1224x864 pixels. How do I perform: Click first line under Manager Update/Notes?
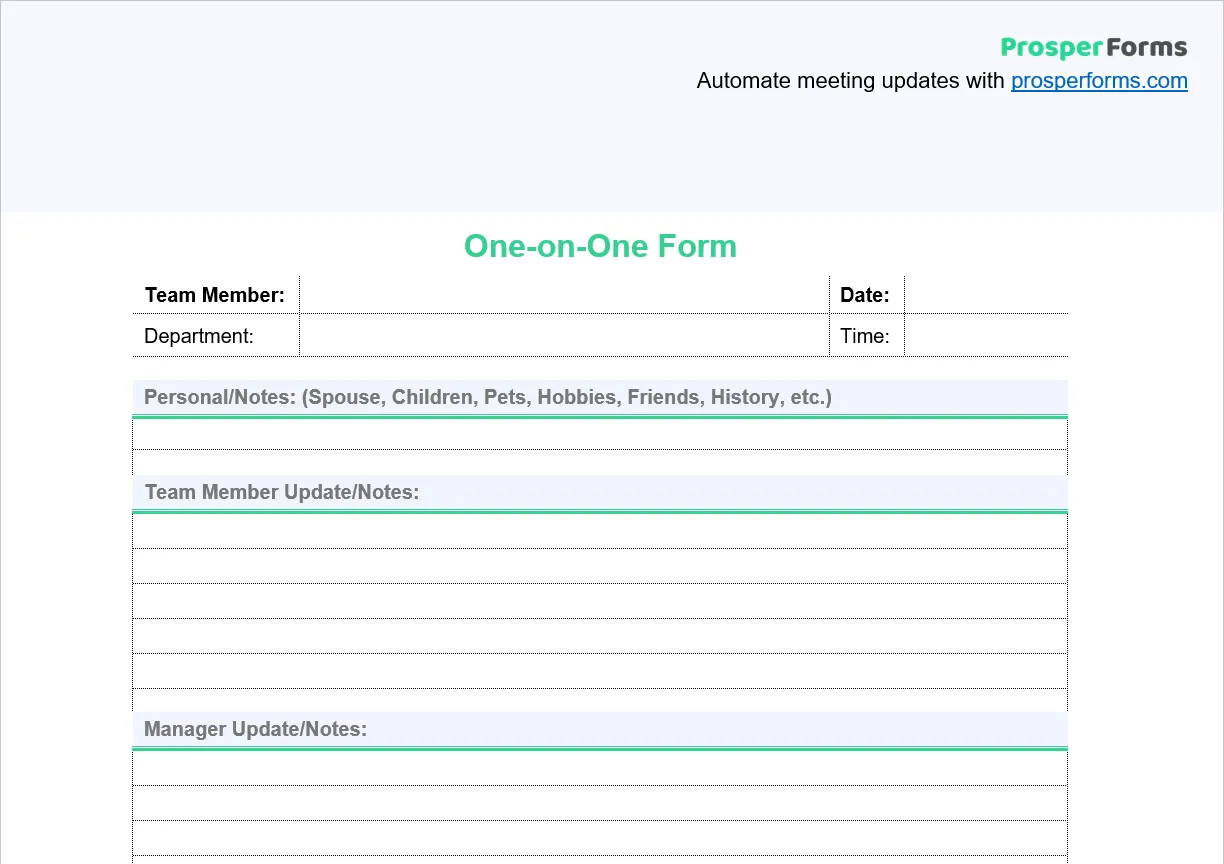coord(600,768)
